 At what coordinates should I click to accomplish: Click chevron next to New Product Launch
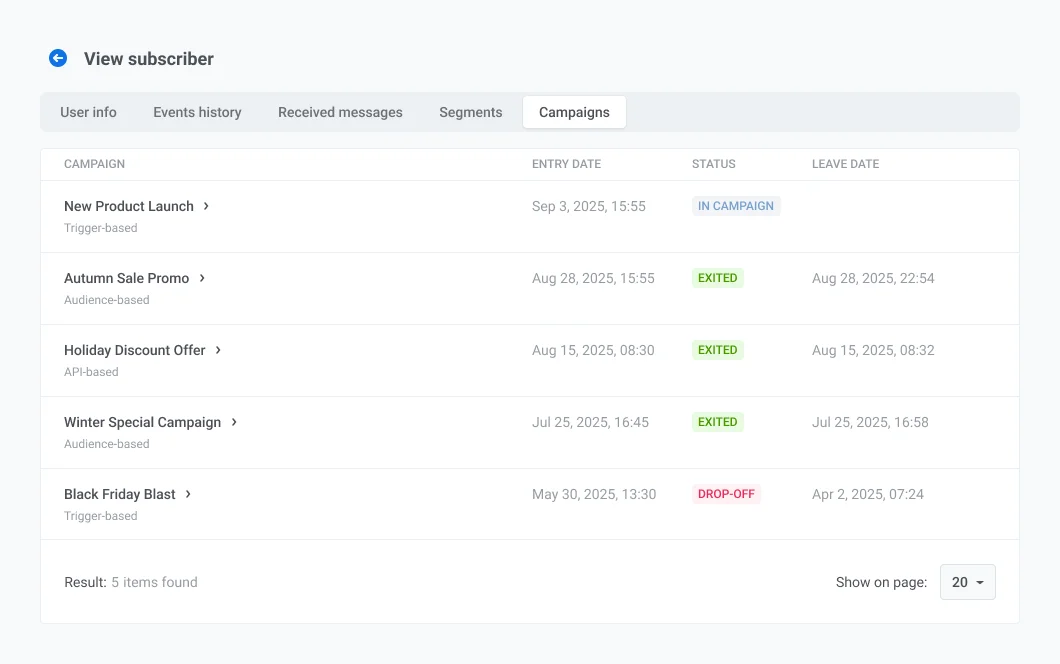pyautogui.click(x=206, y=206)
